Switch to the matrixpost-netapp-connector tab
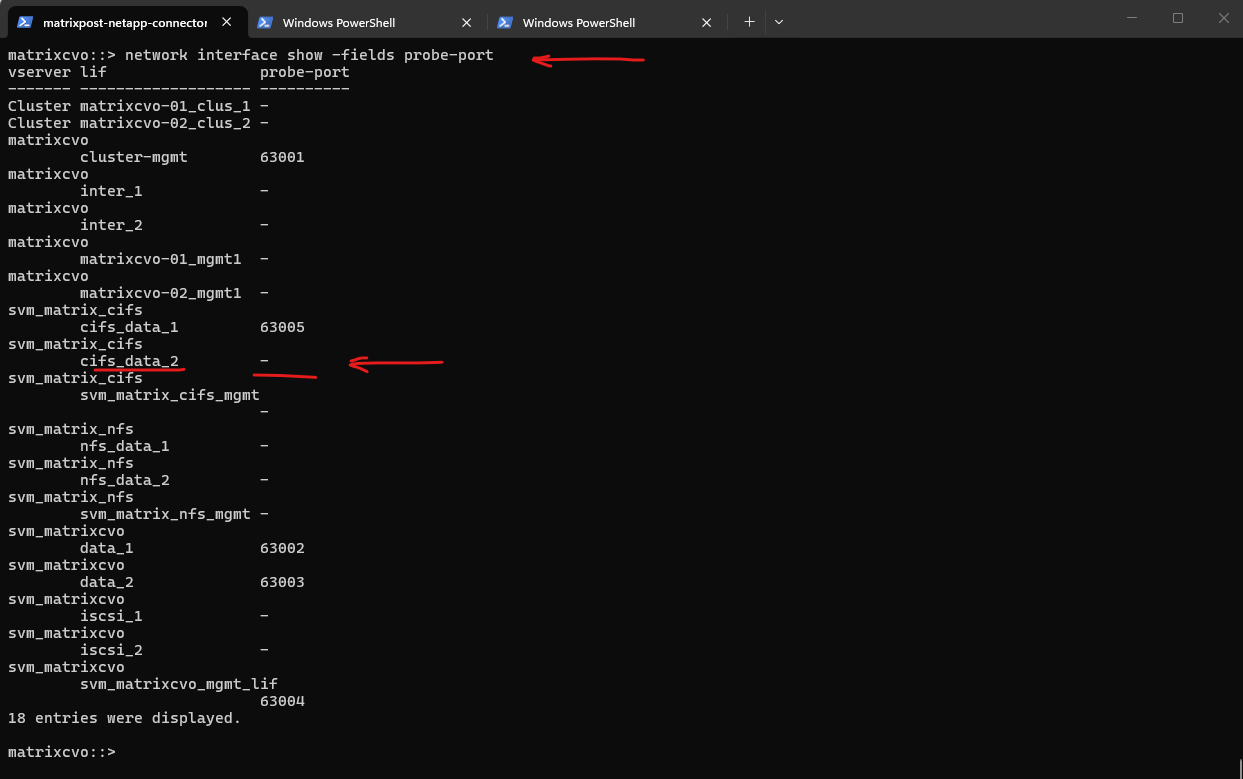 tap(124, 22)
